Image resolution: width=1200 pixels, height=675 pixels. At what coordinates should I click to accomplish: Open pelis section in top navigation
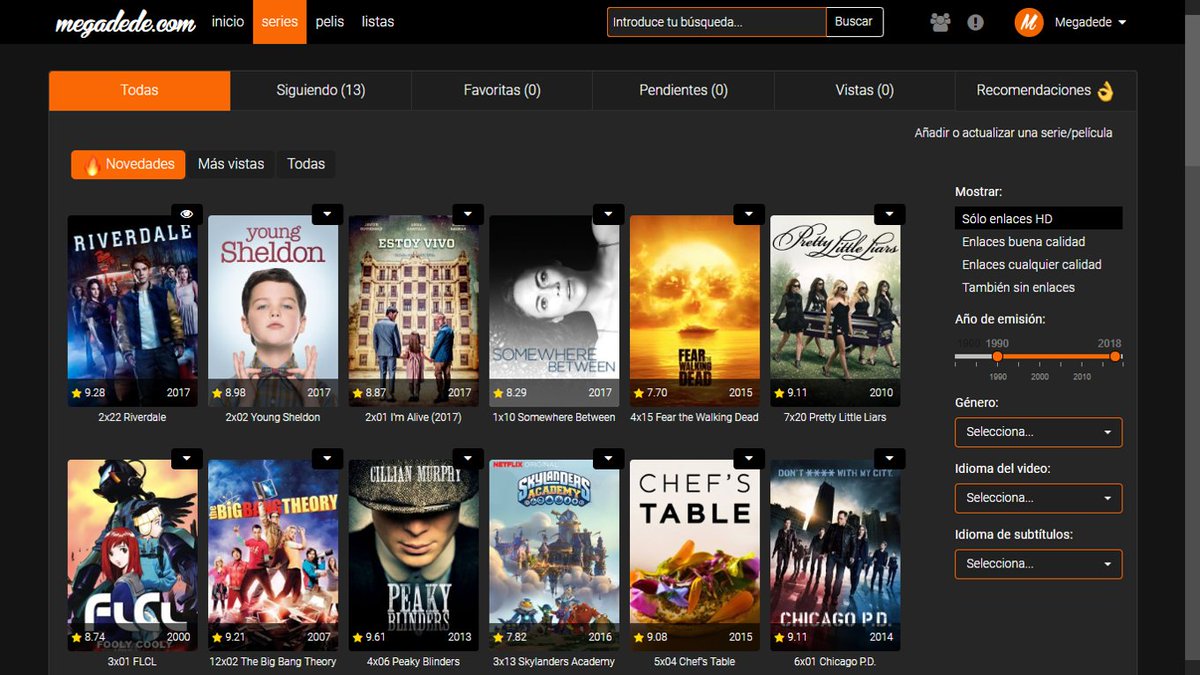coord(330,21)
